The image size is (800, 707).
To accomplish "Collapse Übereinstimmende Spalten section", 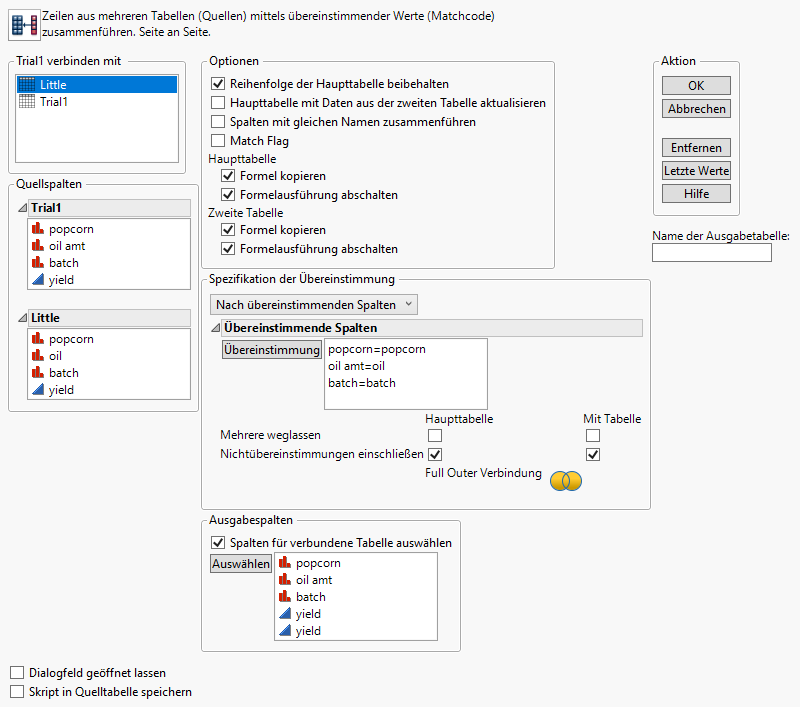I will pyautogui.click(x=216, y=328).
